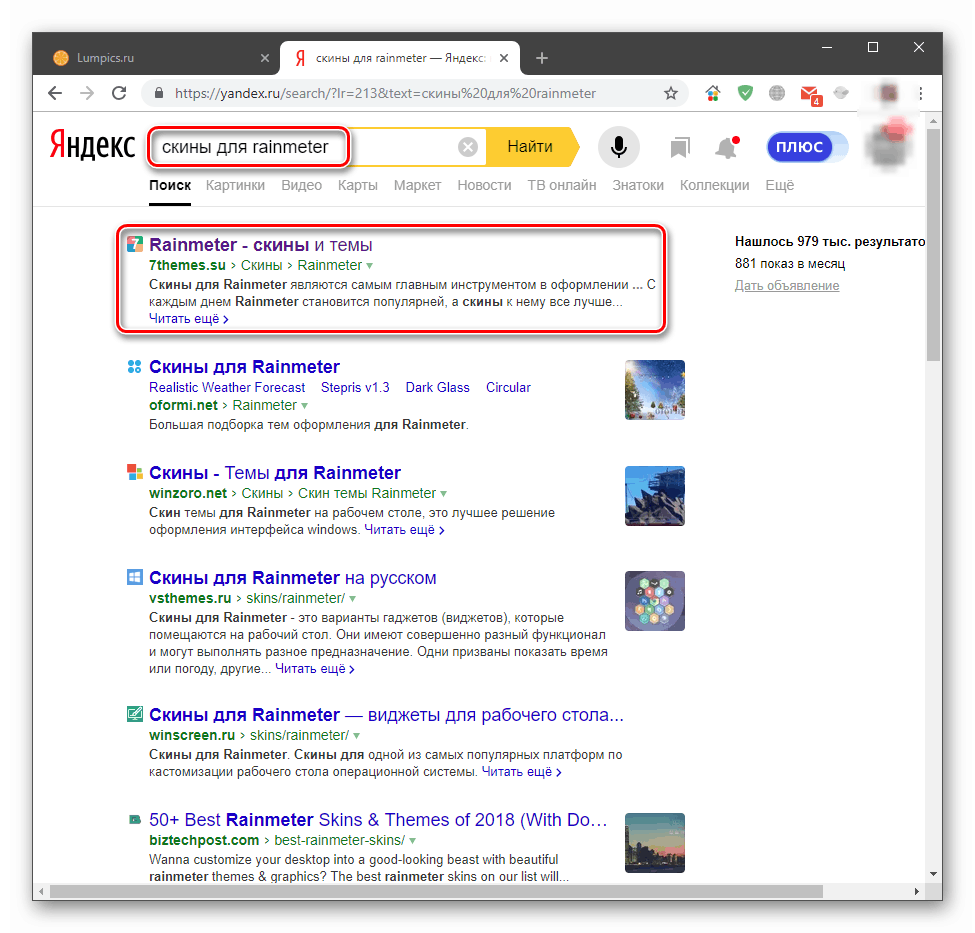
Task: Click the lock icon in address bar
Action: pyautogui.click(x=159, y=93)
